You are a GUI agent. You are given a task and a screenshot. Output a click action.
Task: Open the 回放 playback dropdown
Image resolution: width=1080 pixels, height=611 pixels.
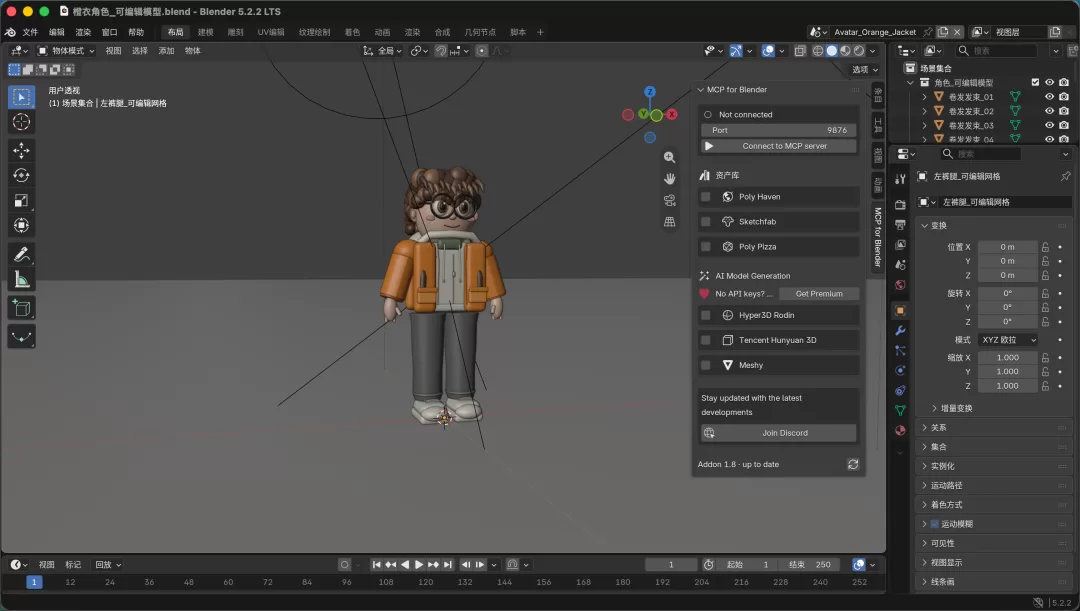click(107, 565)
